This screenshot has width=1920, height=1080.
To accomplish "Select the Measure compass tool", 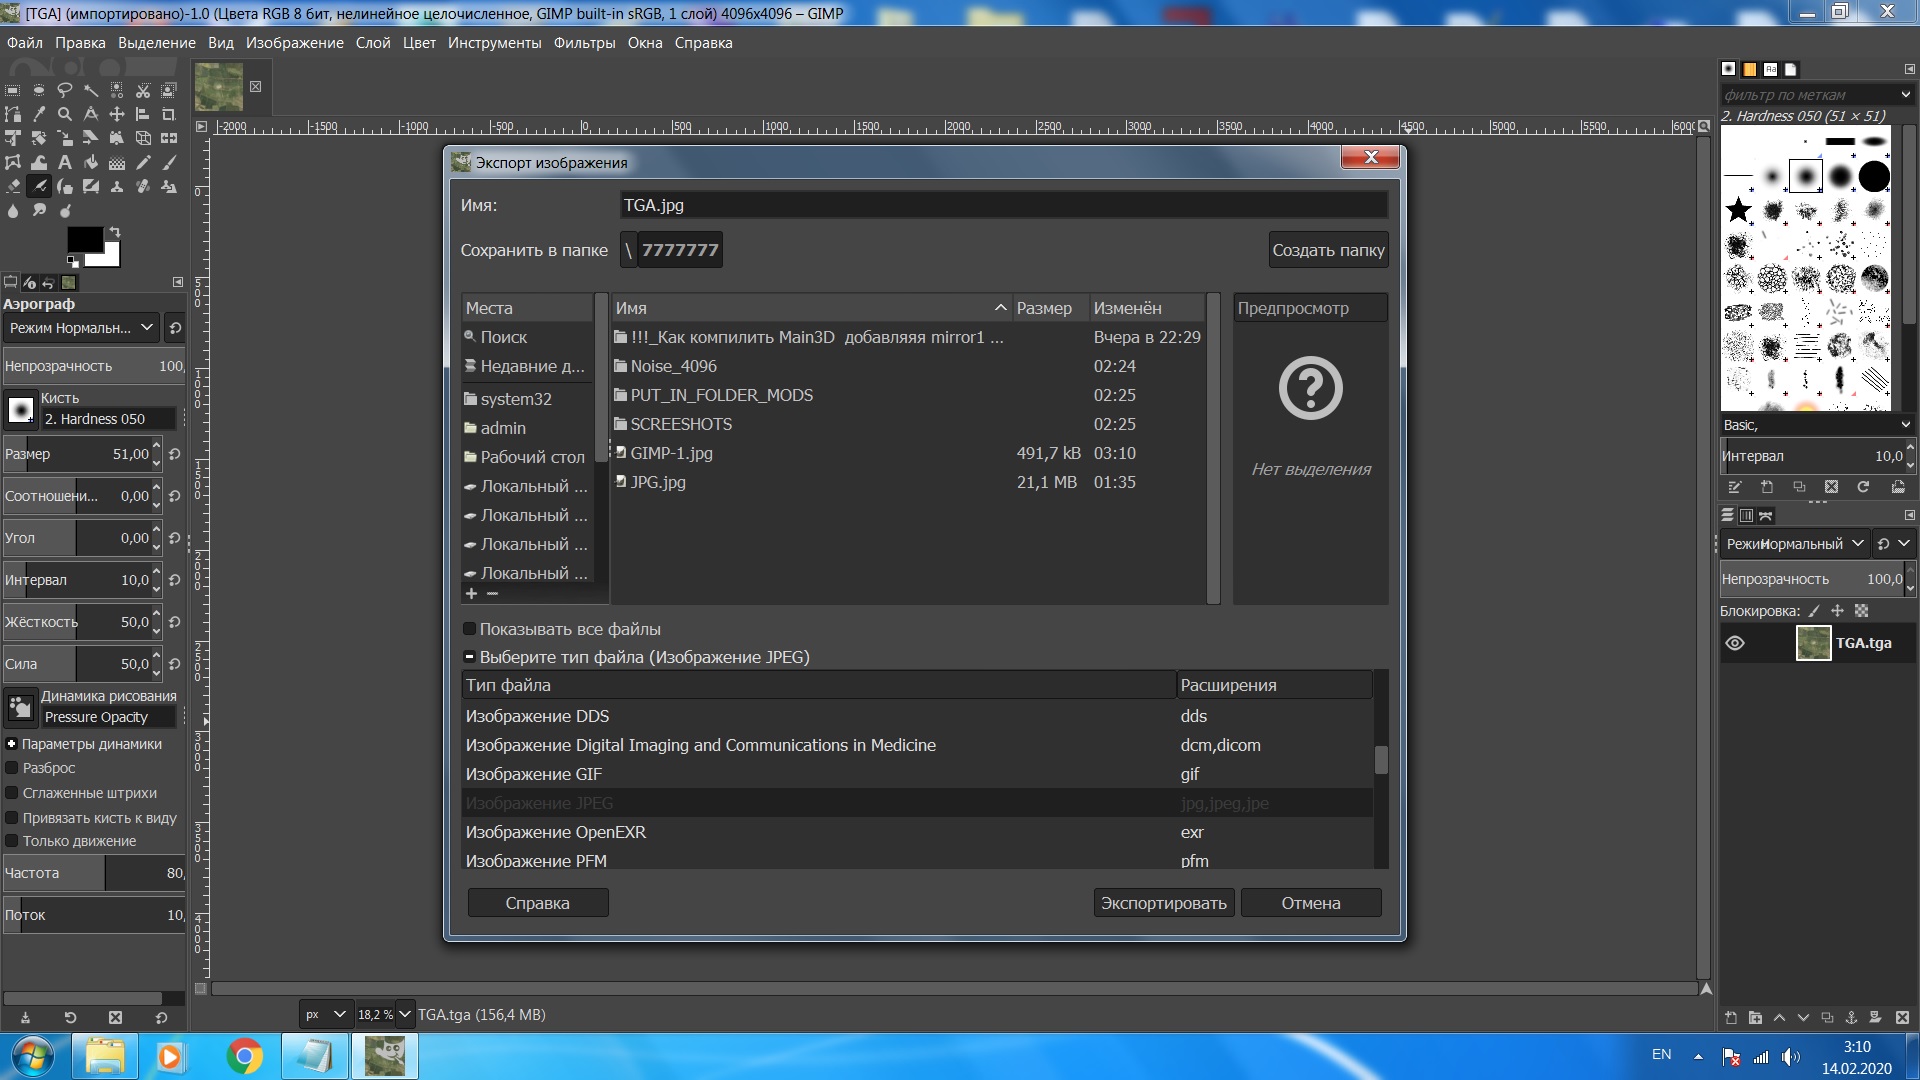I will (91, 114).
